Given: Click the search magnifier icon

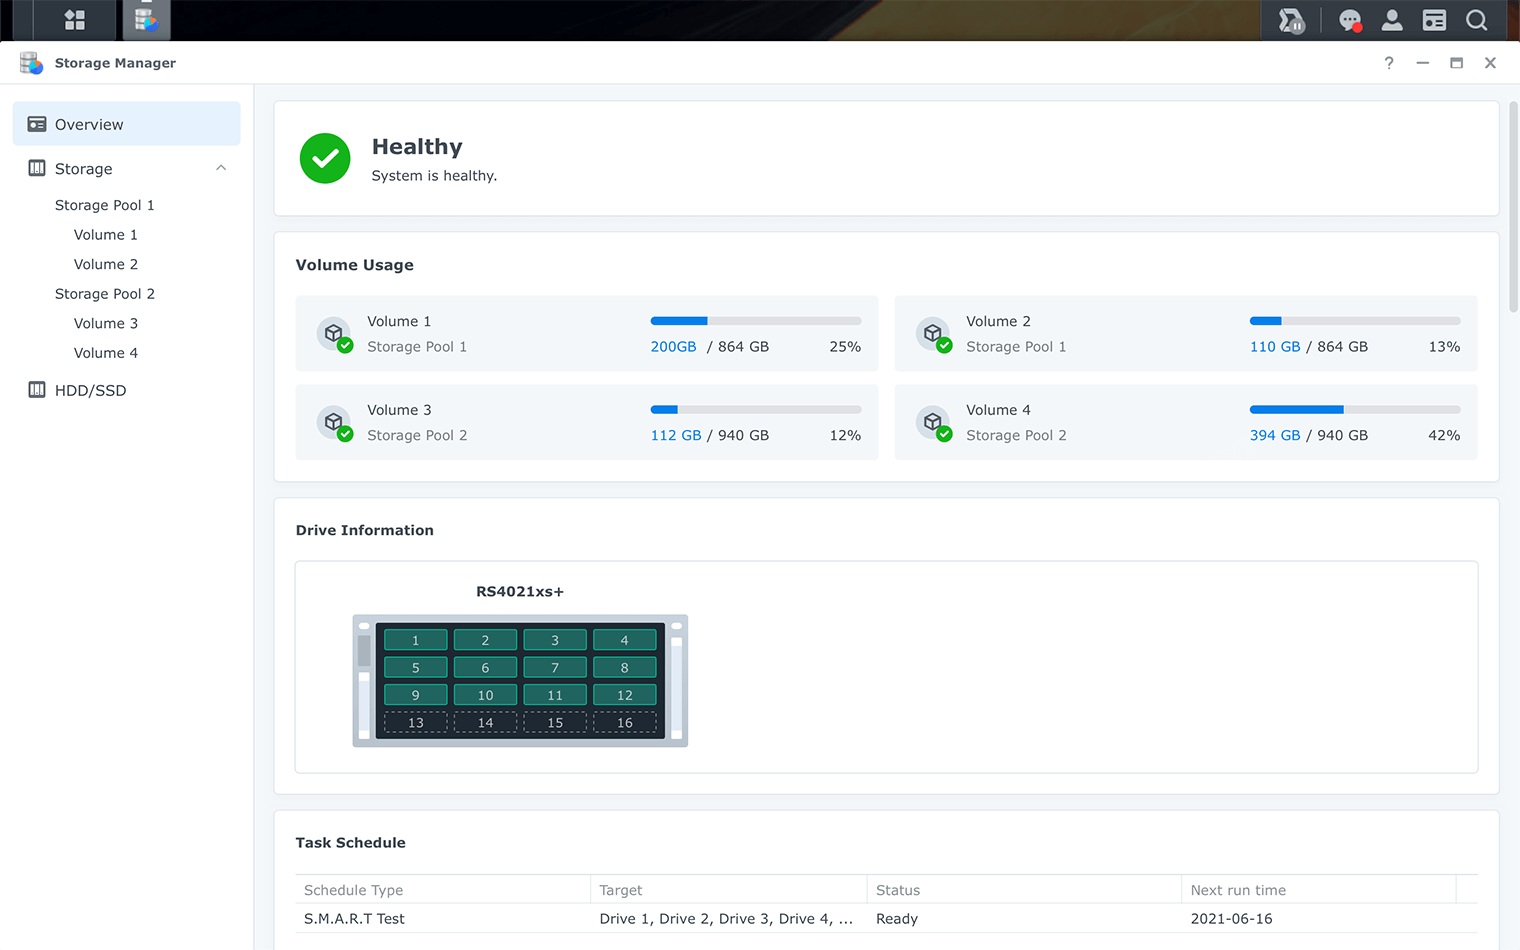Looking at the screenshot, I should tap(1477, 20).
